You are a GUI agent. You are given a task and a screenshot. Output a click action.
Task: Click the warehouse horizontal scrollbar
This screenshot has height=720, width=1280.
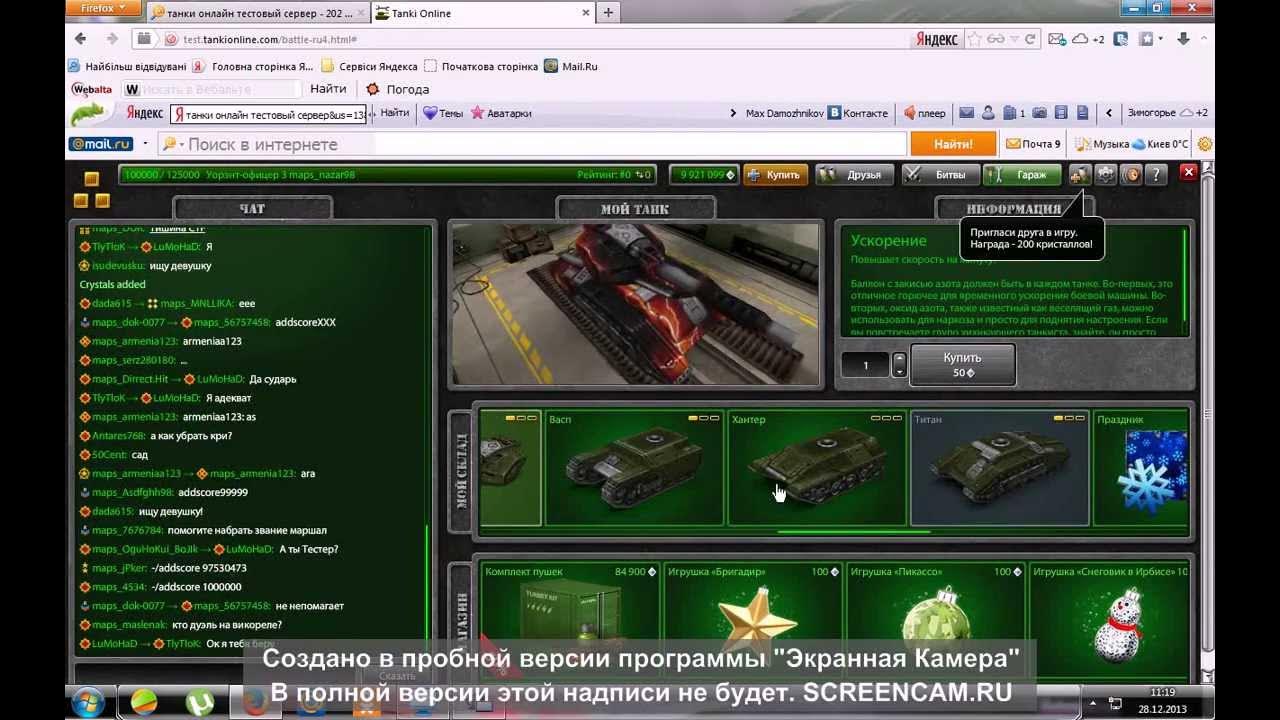point(855,532)
